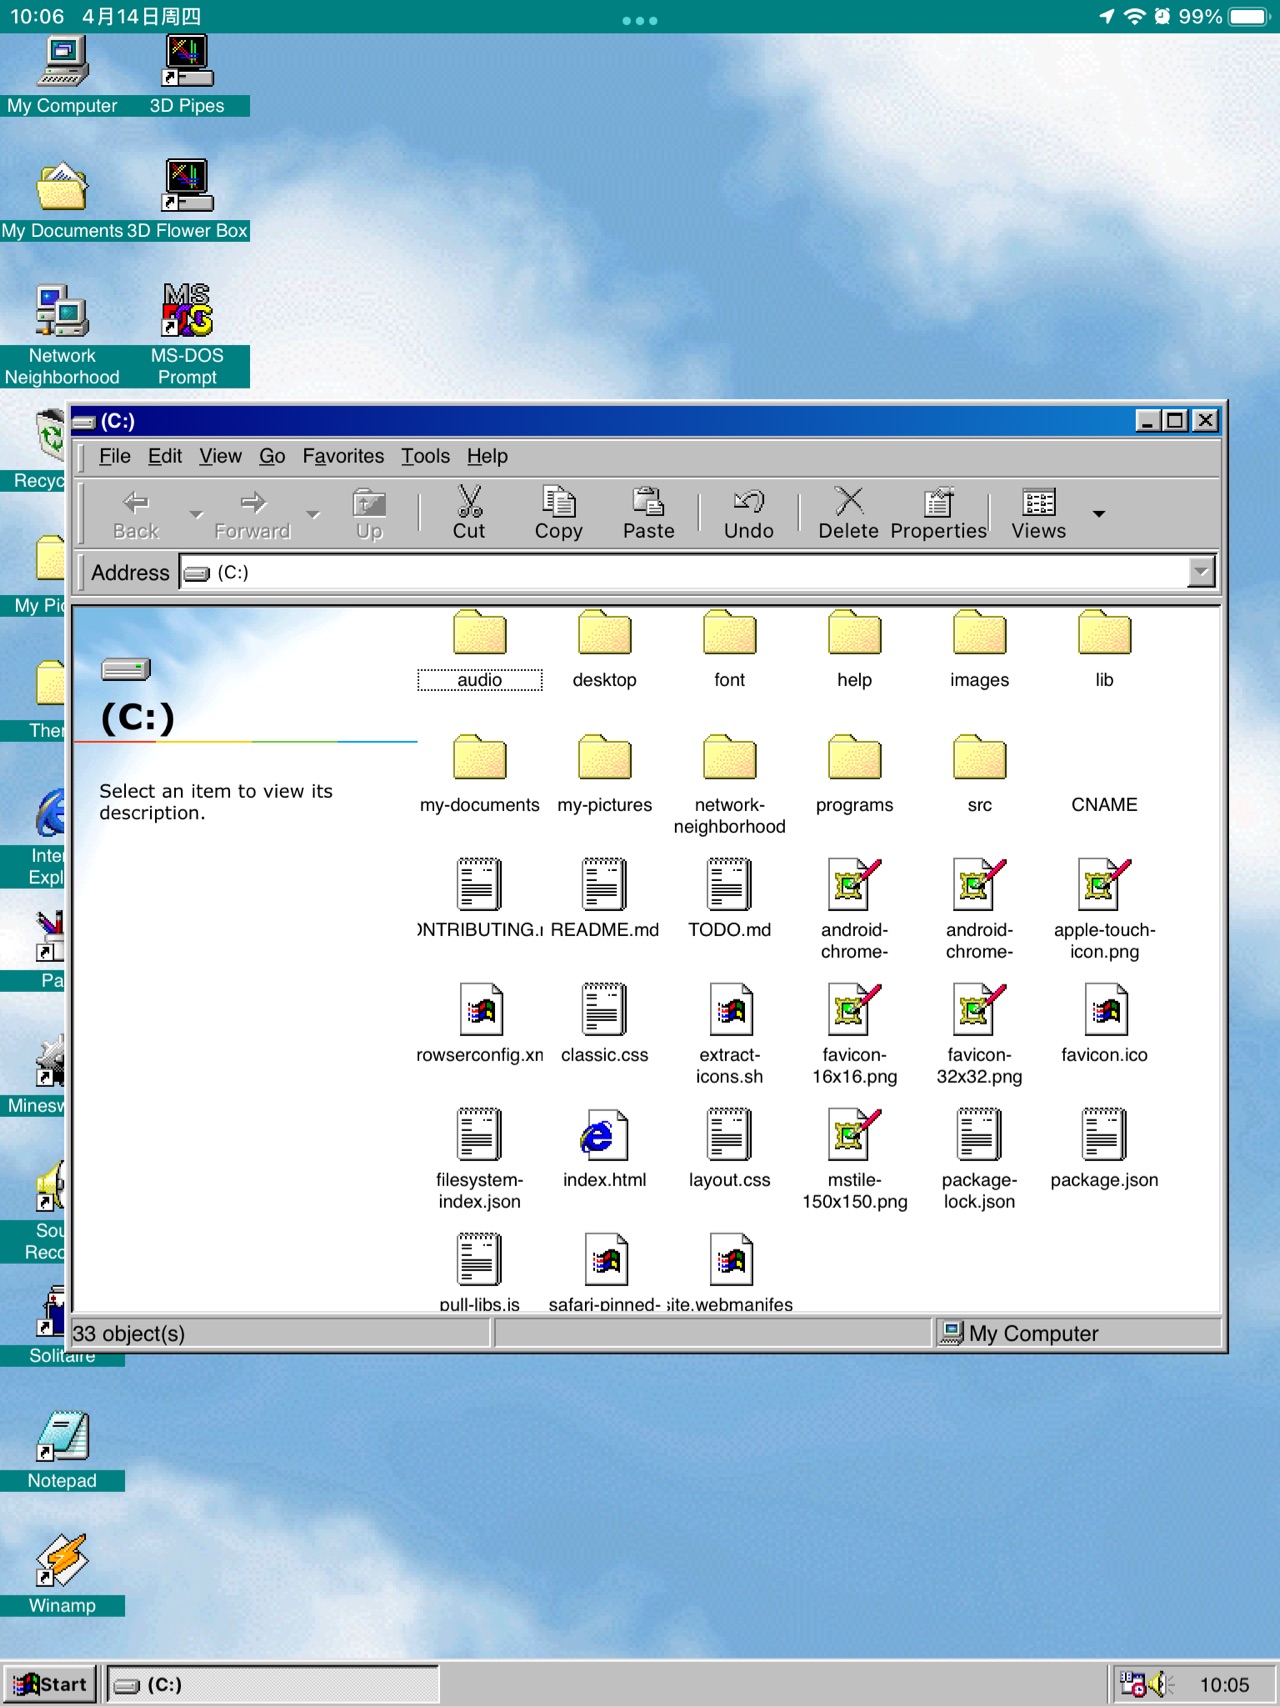Select the lib folder
1280x1707 pixels.
click(1105, 650)
